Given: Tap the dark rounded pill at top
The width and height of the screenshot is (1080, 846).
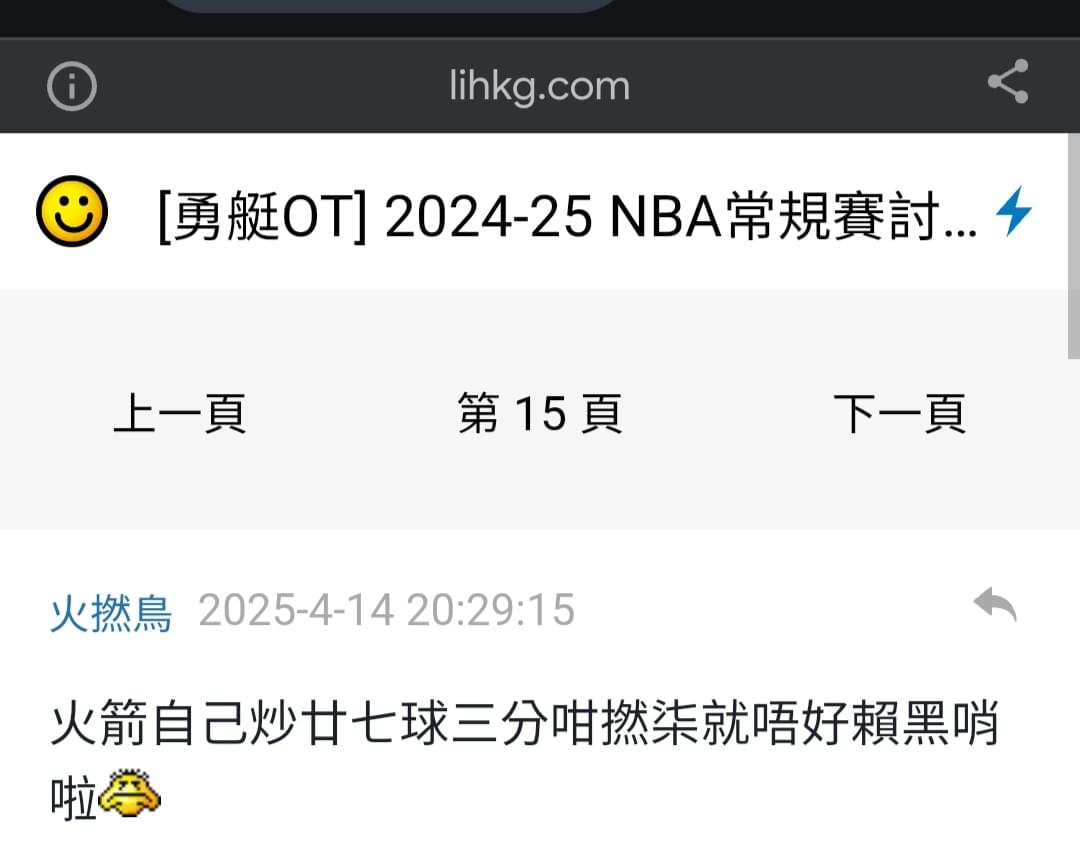Looking at the screenshot, I should click(x=390, y=6).
